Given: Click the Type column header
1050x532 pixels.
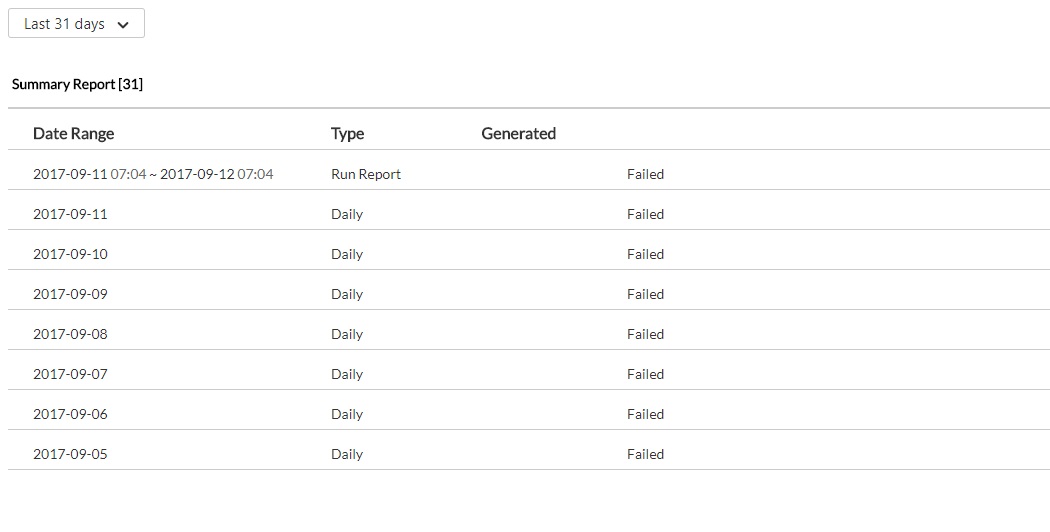Looking at the screenshot, I should point(347,133).
